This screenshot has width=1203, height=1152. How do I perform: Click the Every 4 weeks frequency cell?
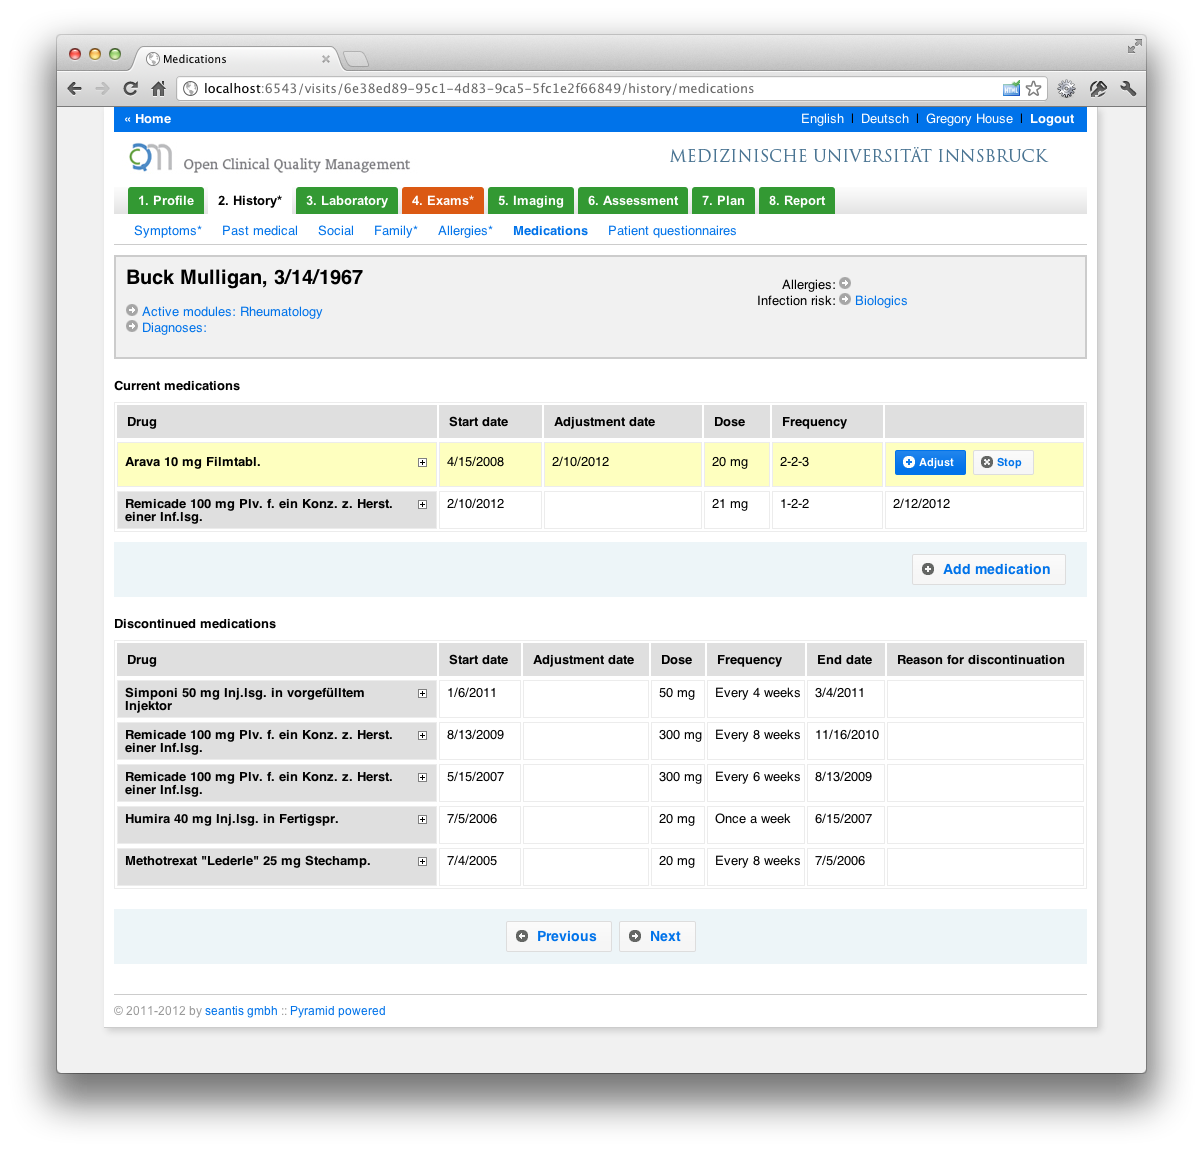[757, 699]
